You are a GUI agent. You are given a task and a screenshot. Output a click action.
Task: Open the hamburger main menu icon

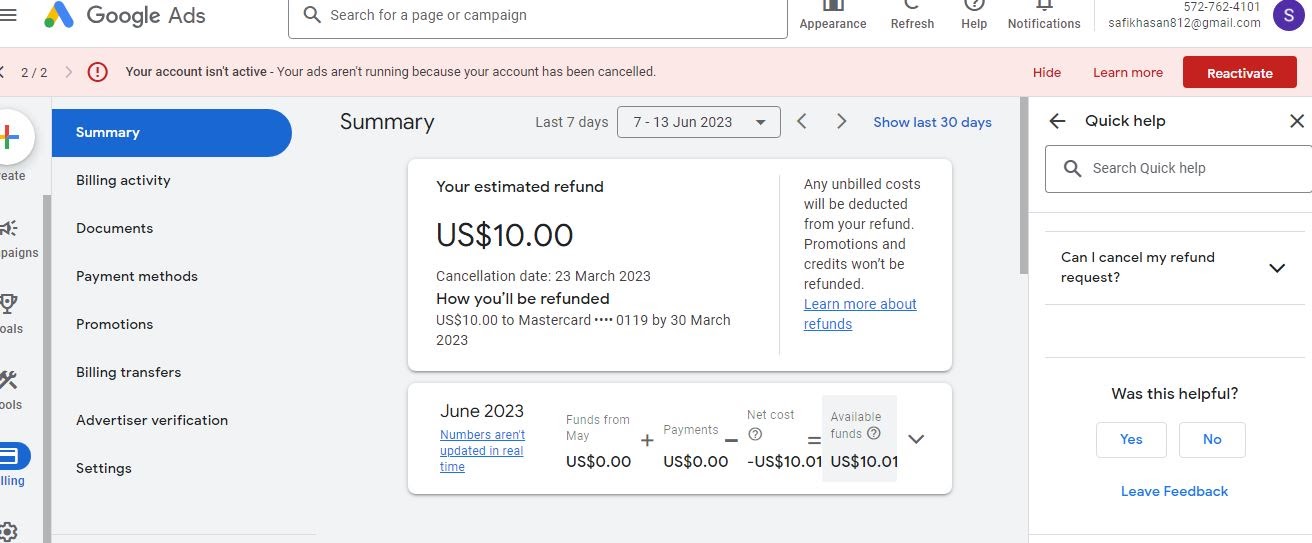pyautogui.click(x=9, y=15)
